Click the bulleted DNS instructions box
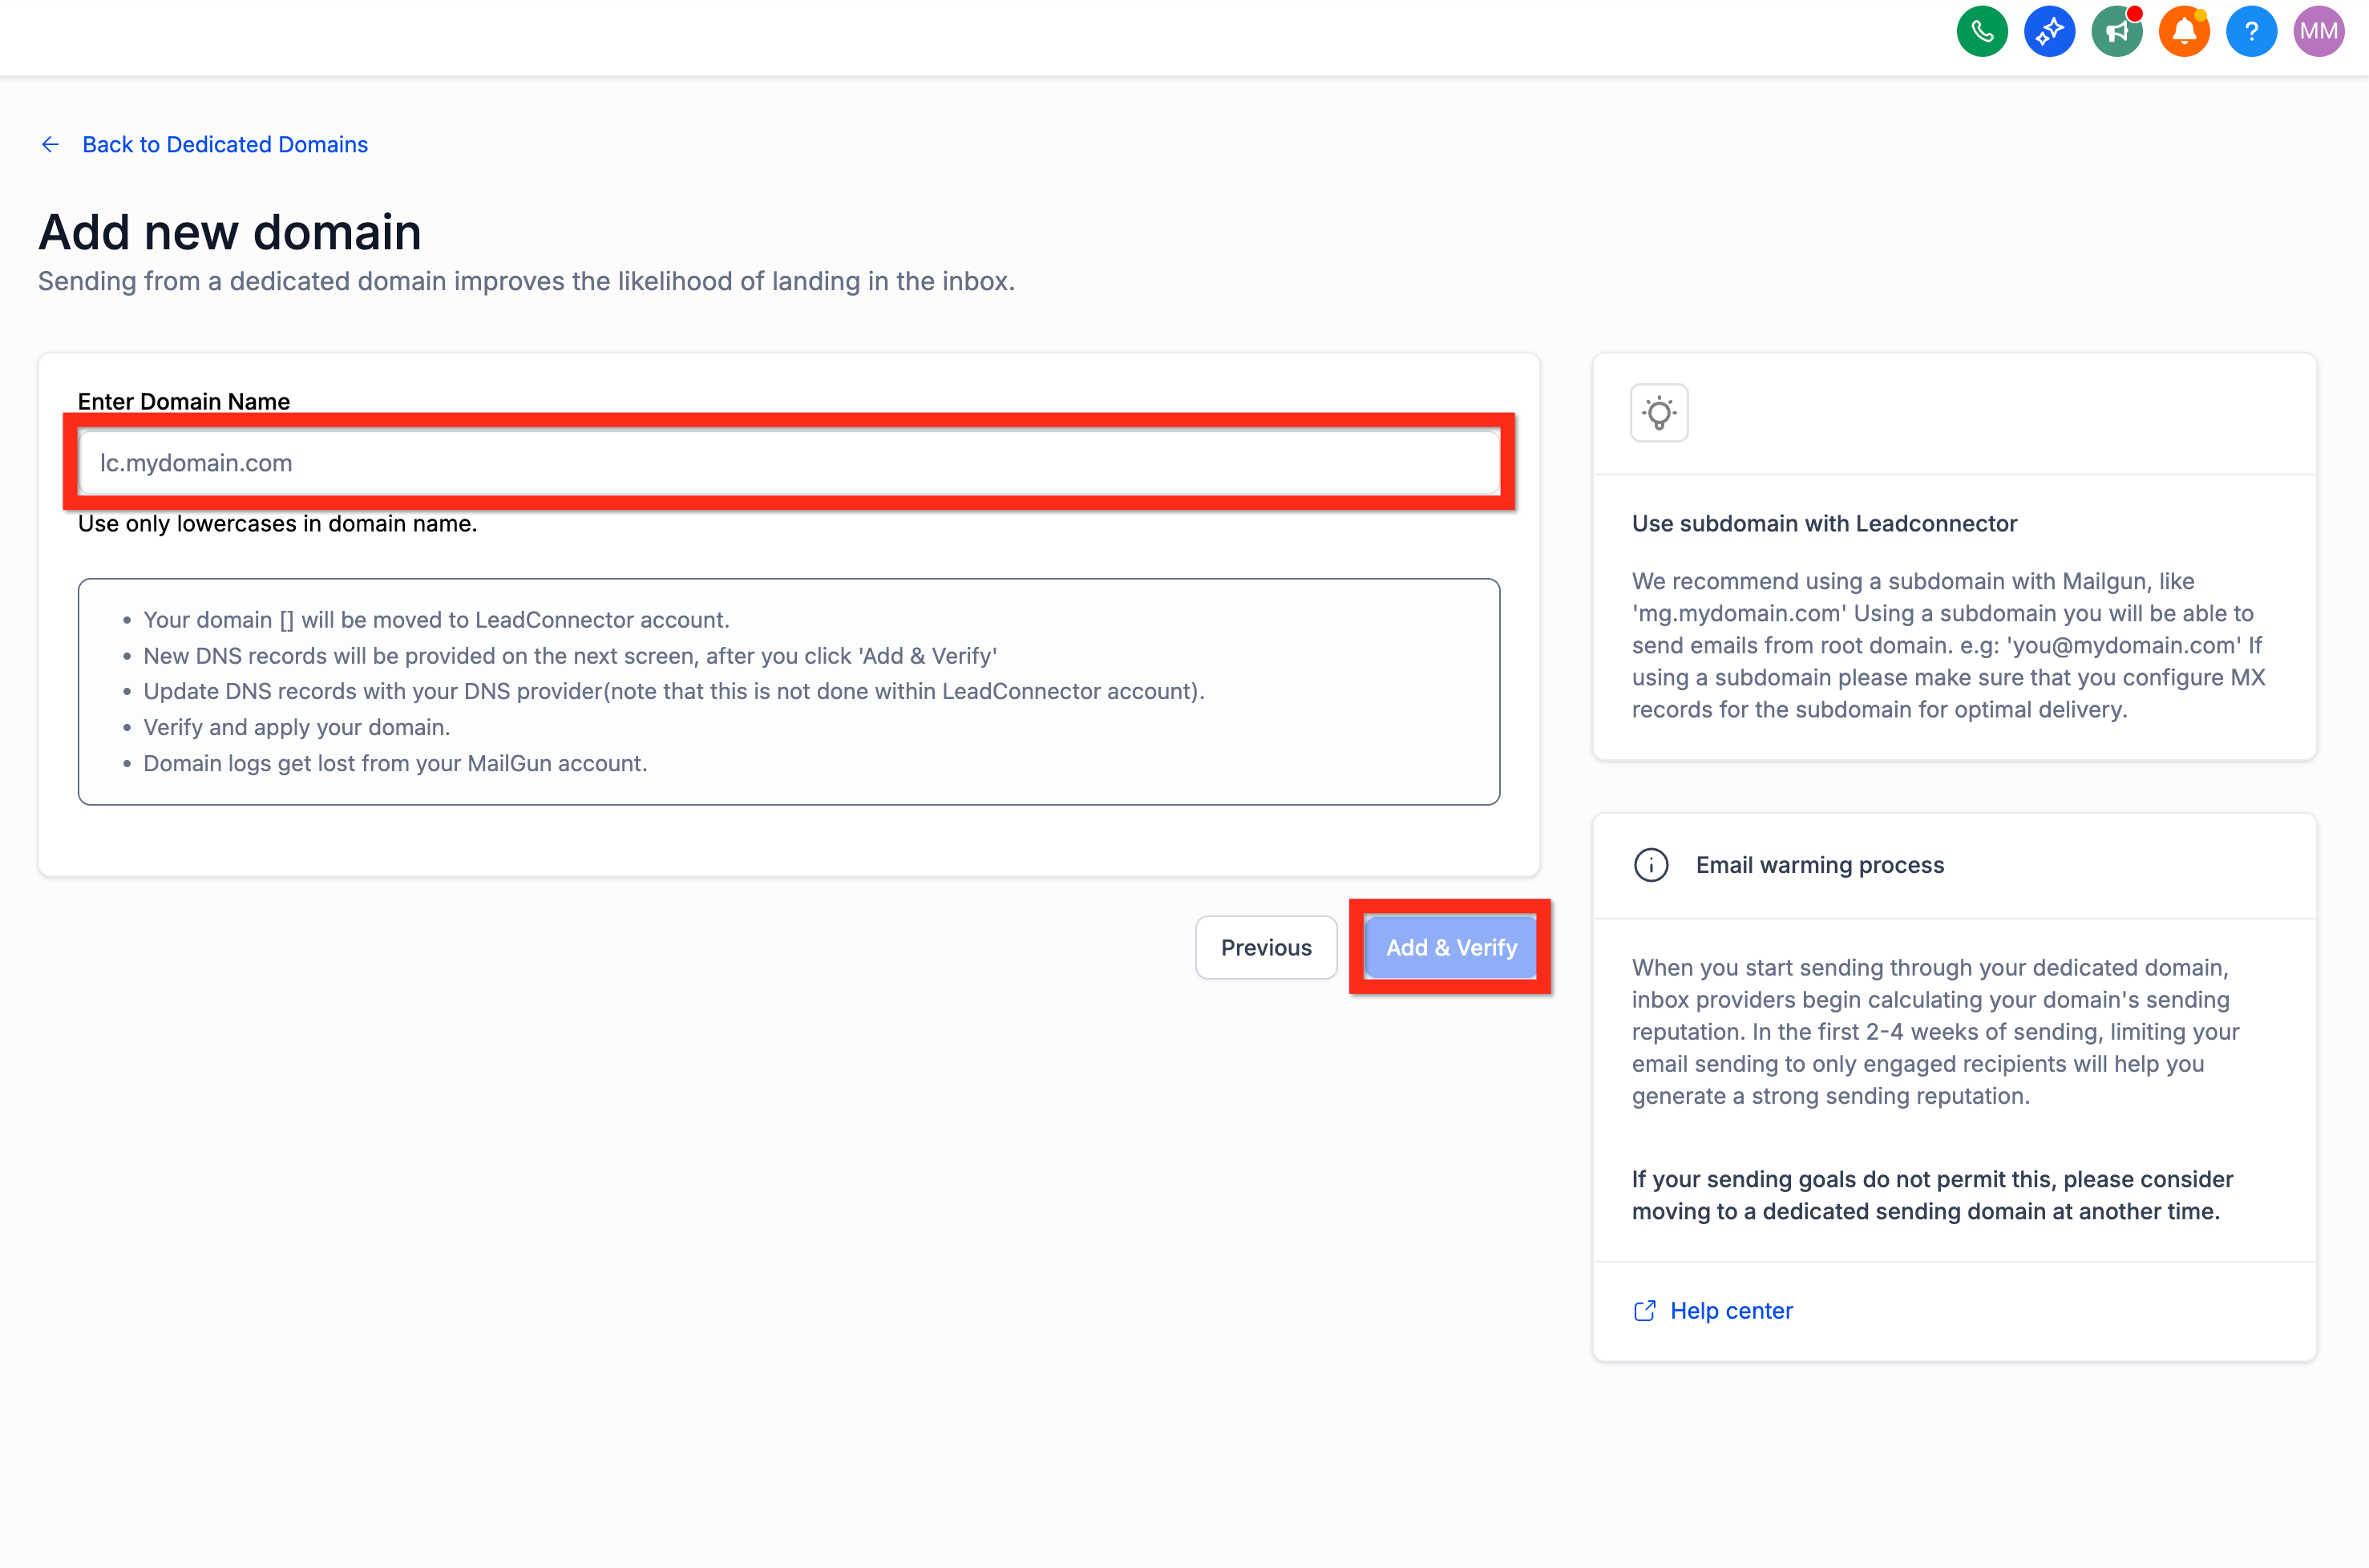This screenshot has width=2369, height=1568. [x=788, y=691]
